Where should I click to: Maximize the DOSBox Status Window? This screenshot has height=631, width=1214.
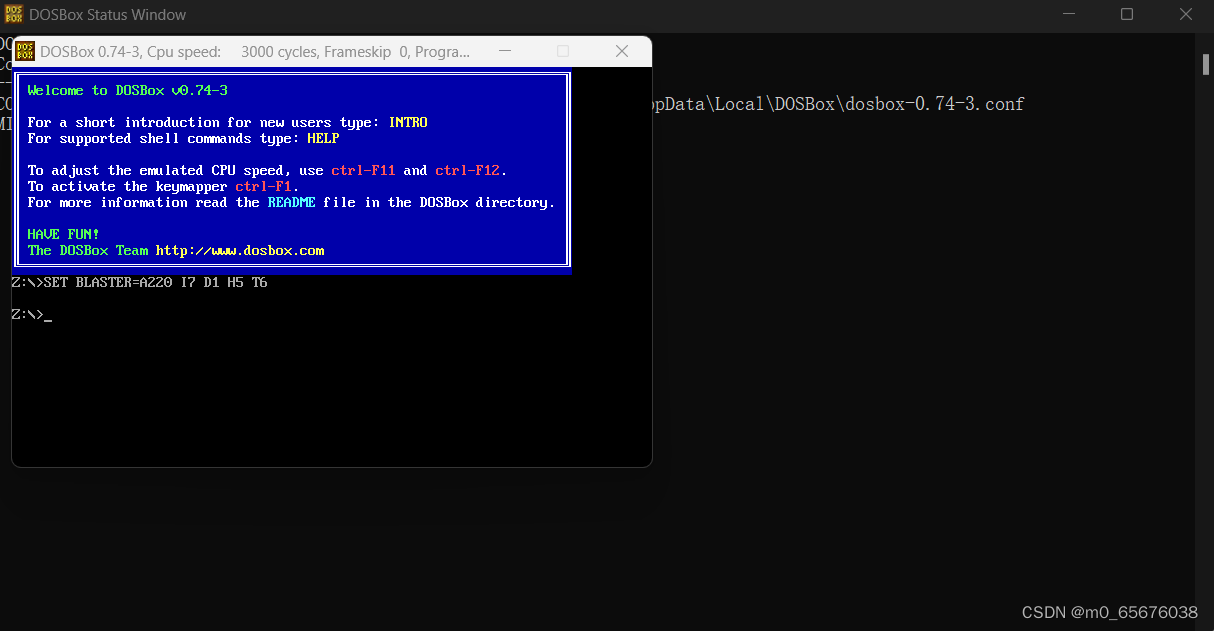(1127, 14)
